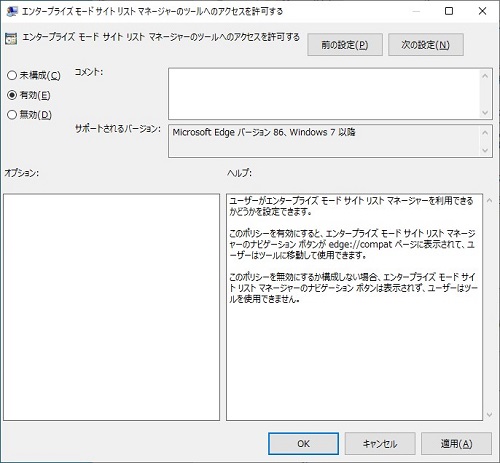
Task: Select the 無効 radio button
Action: 12,115
